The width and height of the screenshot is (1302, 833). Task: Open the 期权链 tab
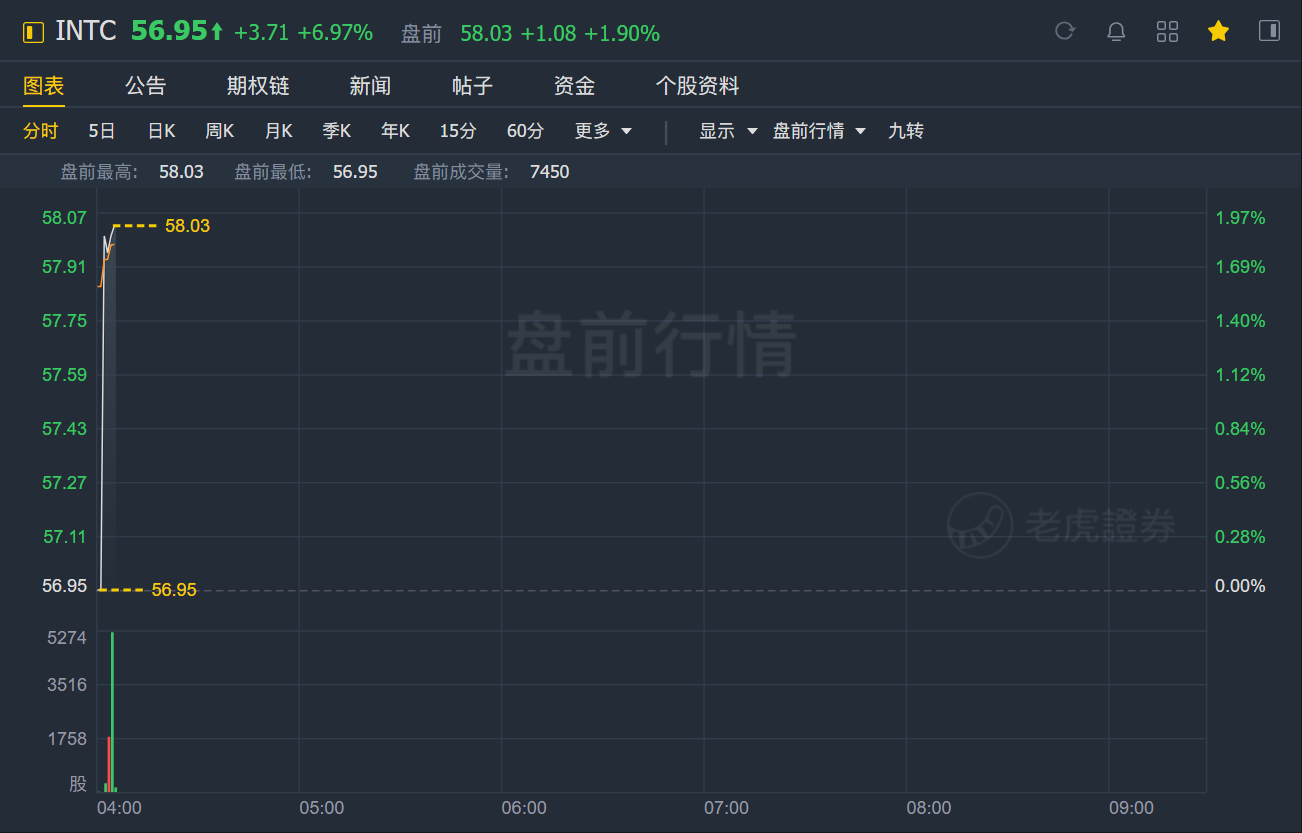258,86
